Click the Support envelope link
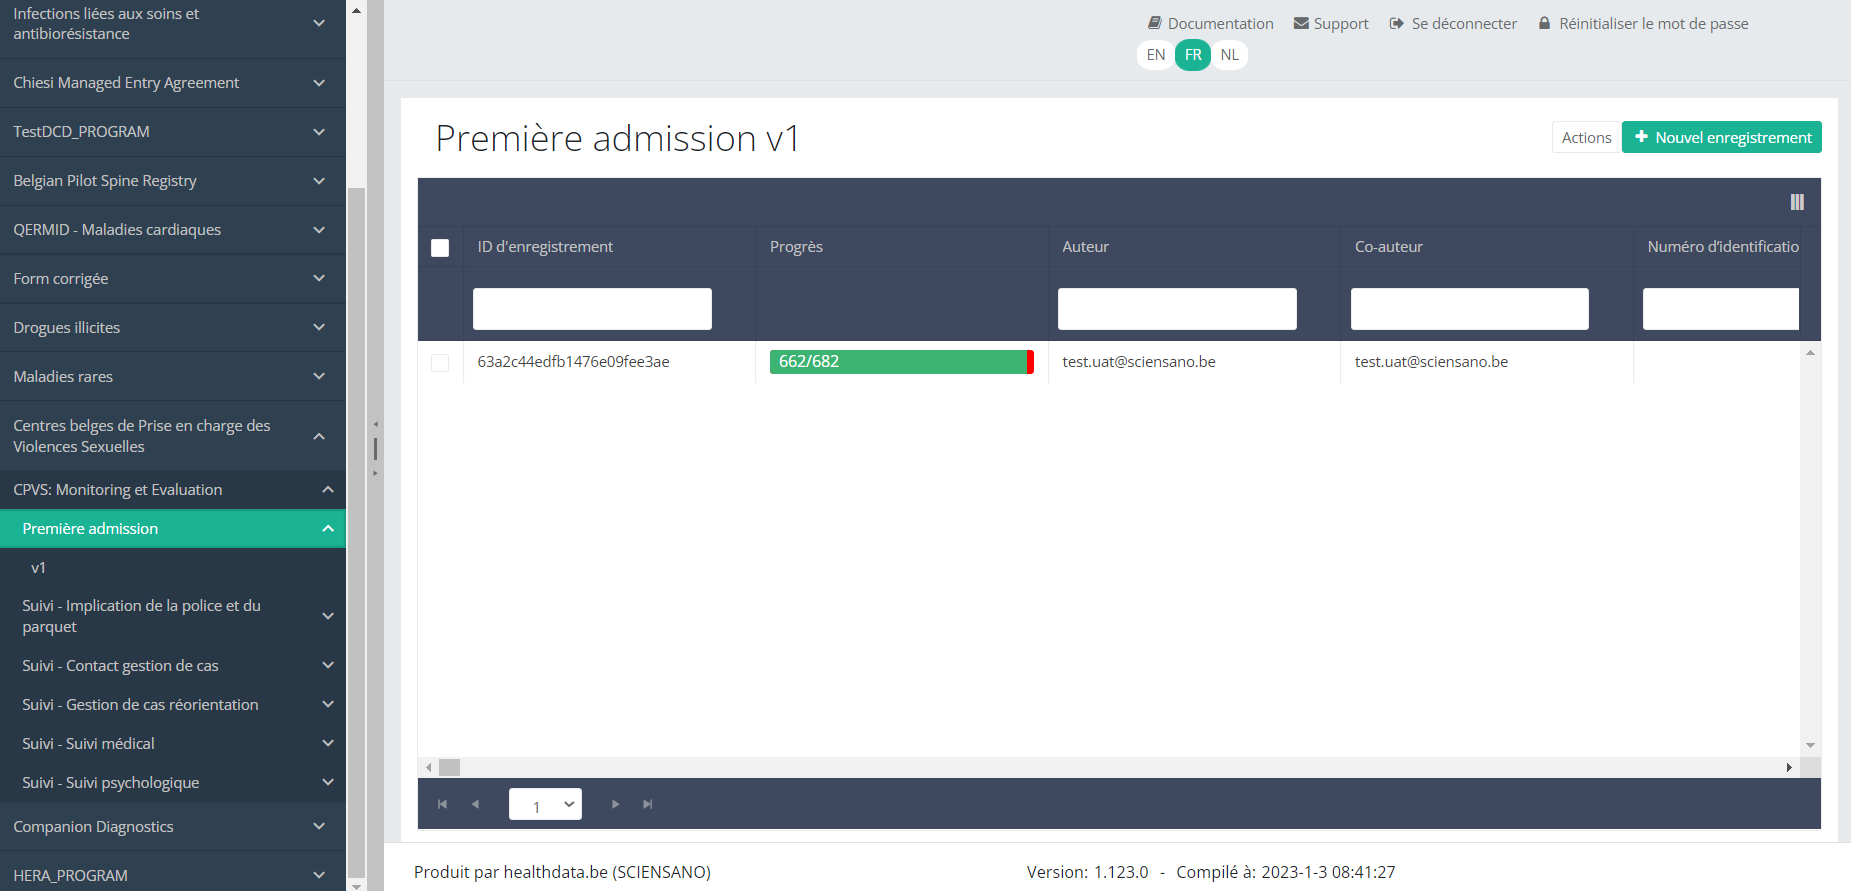The image size is (1851, 891). coord(1331,23)
